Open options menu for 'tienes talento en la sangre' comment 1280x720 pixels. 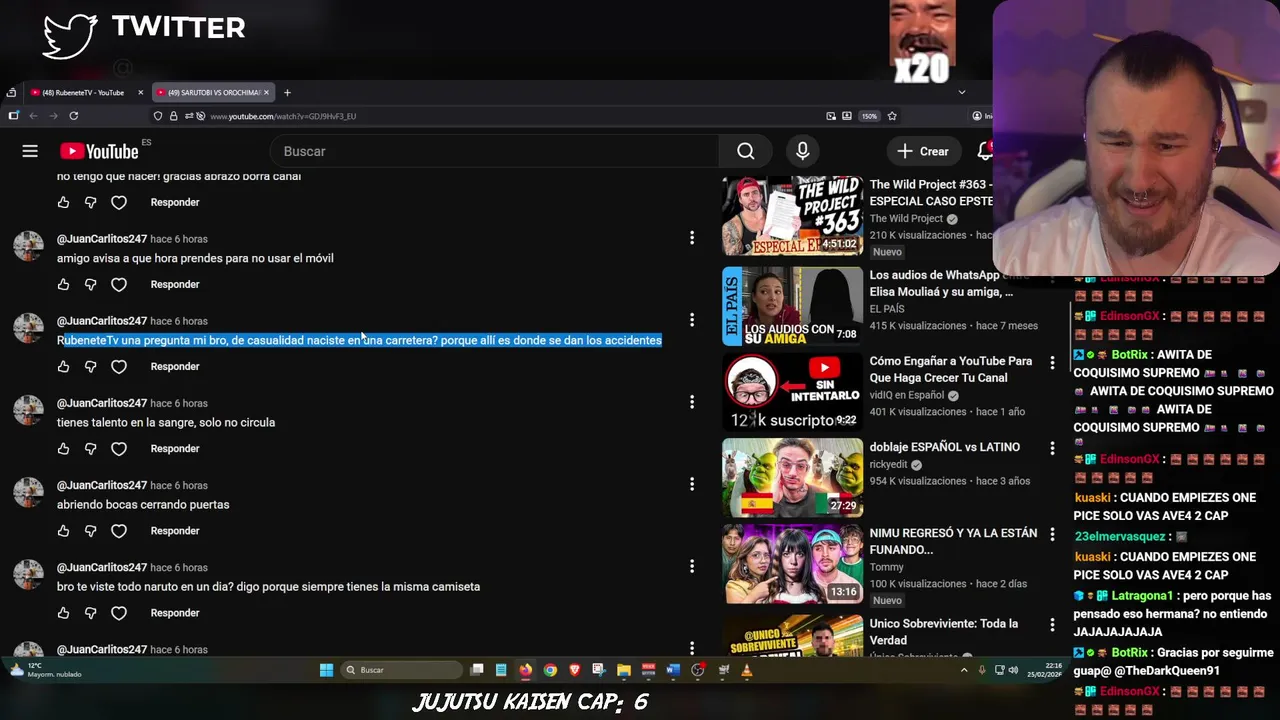tap(691, 402)
